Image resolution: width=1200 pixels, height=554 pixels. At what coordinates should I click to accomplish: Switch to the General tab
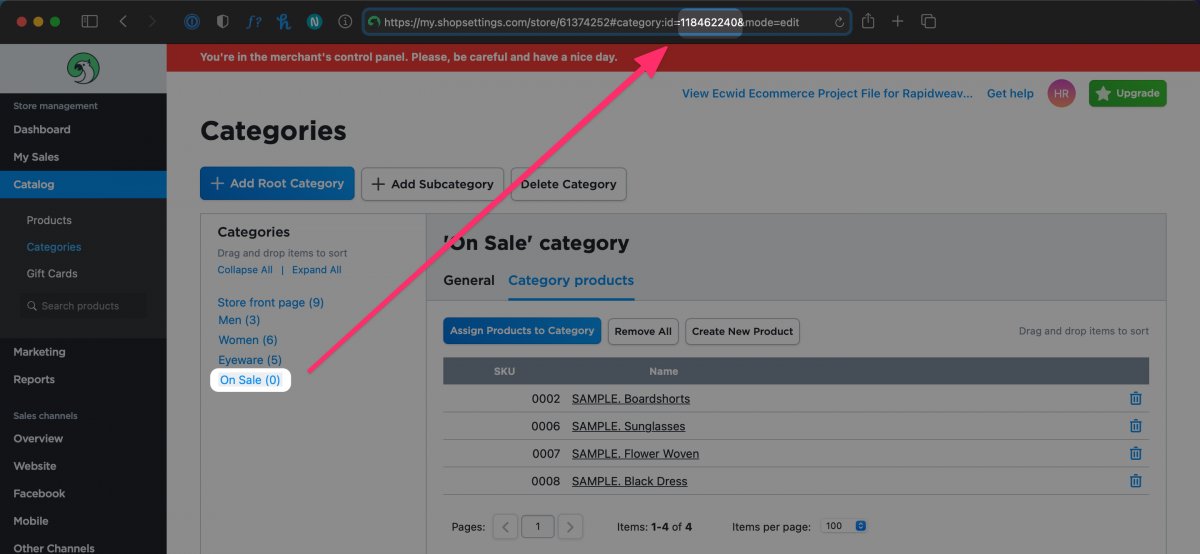(469, 280)
